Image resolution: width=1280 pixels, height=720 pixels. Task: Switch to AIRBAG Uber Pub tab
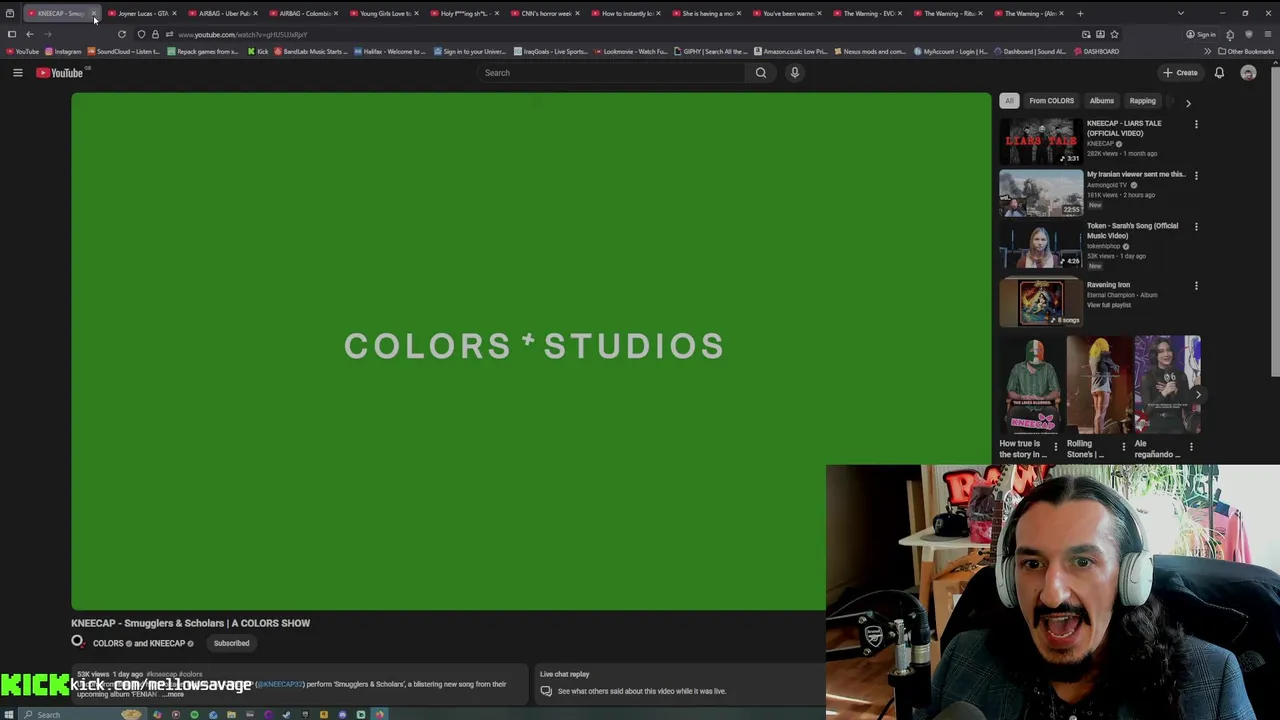[223, 14]
